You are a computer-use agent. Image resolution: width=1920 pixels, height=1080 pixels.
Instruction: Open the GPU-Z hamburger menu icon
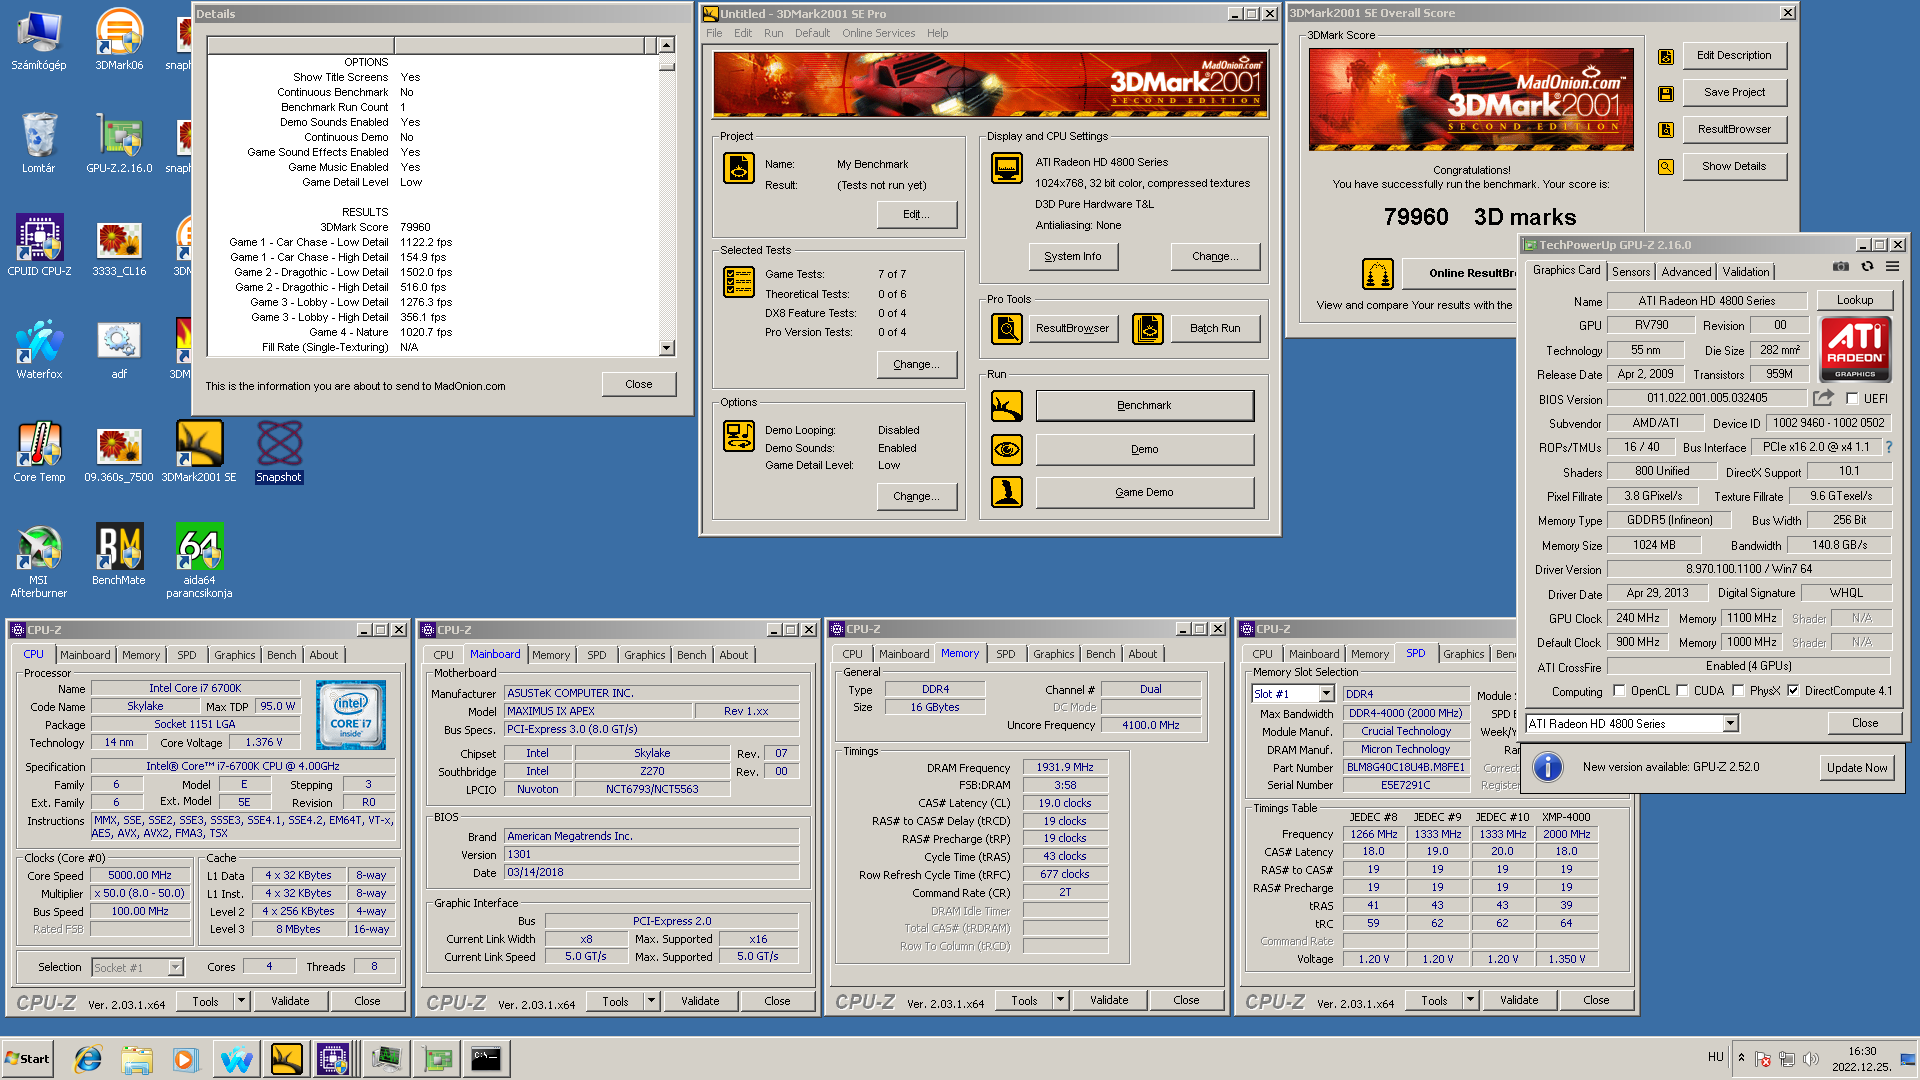pos(1892,266)
